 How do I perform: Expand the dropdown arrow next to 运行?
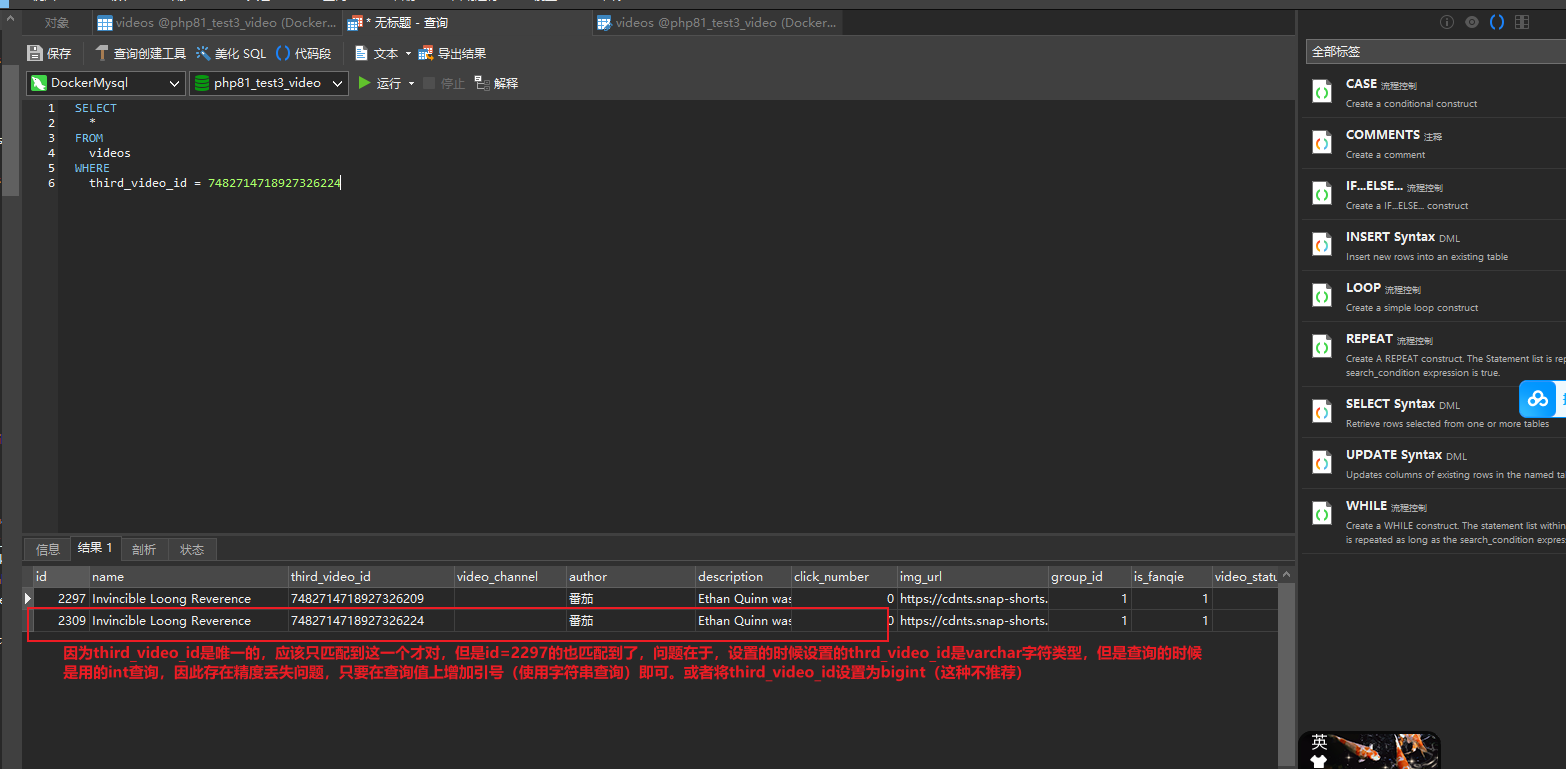coord(411,84)
